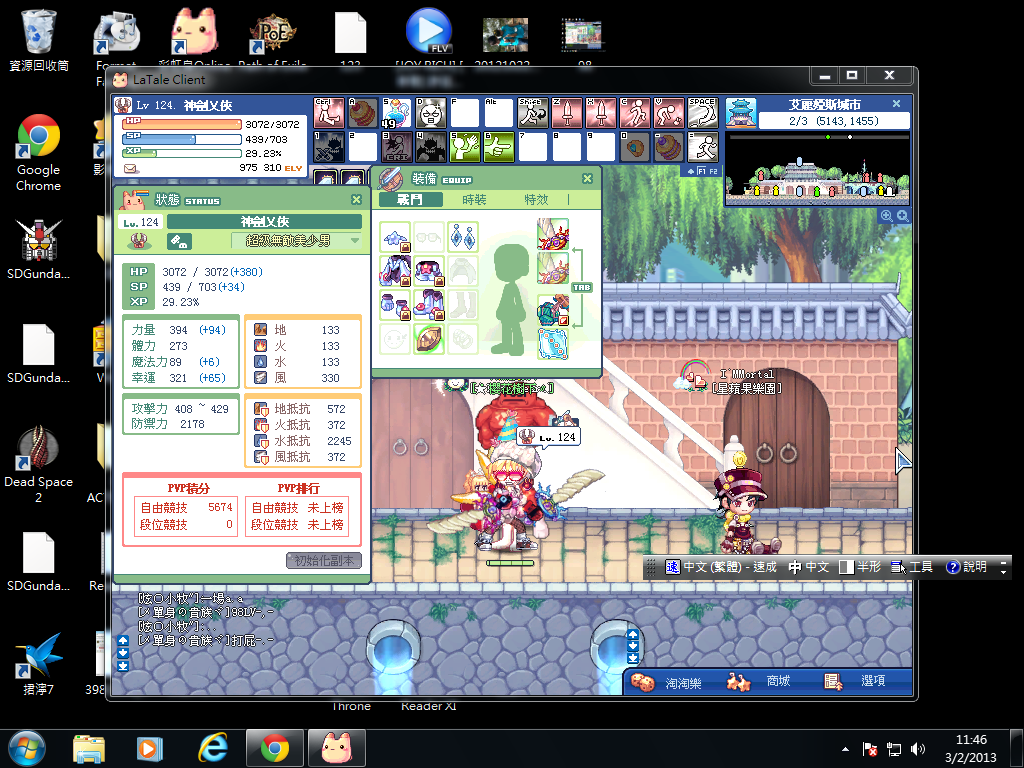Open the title dropdown 超級無敵美少男
Viewport: 1024px width, 768px height.
click(296, 241)
